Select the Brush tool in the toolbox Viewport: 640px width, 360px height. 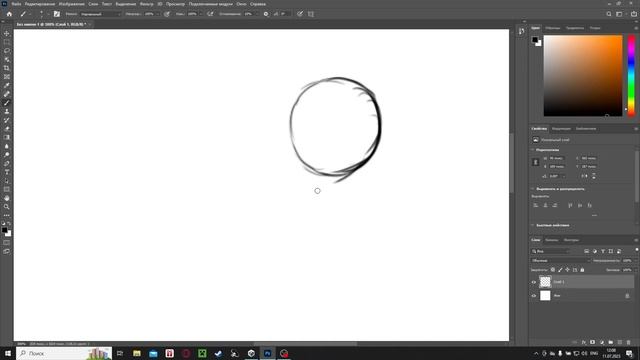(7, 103)
